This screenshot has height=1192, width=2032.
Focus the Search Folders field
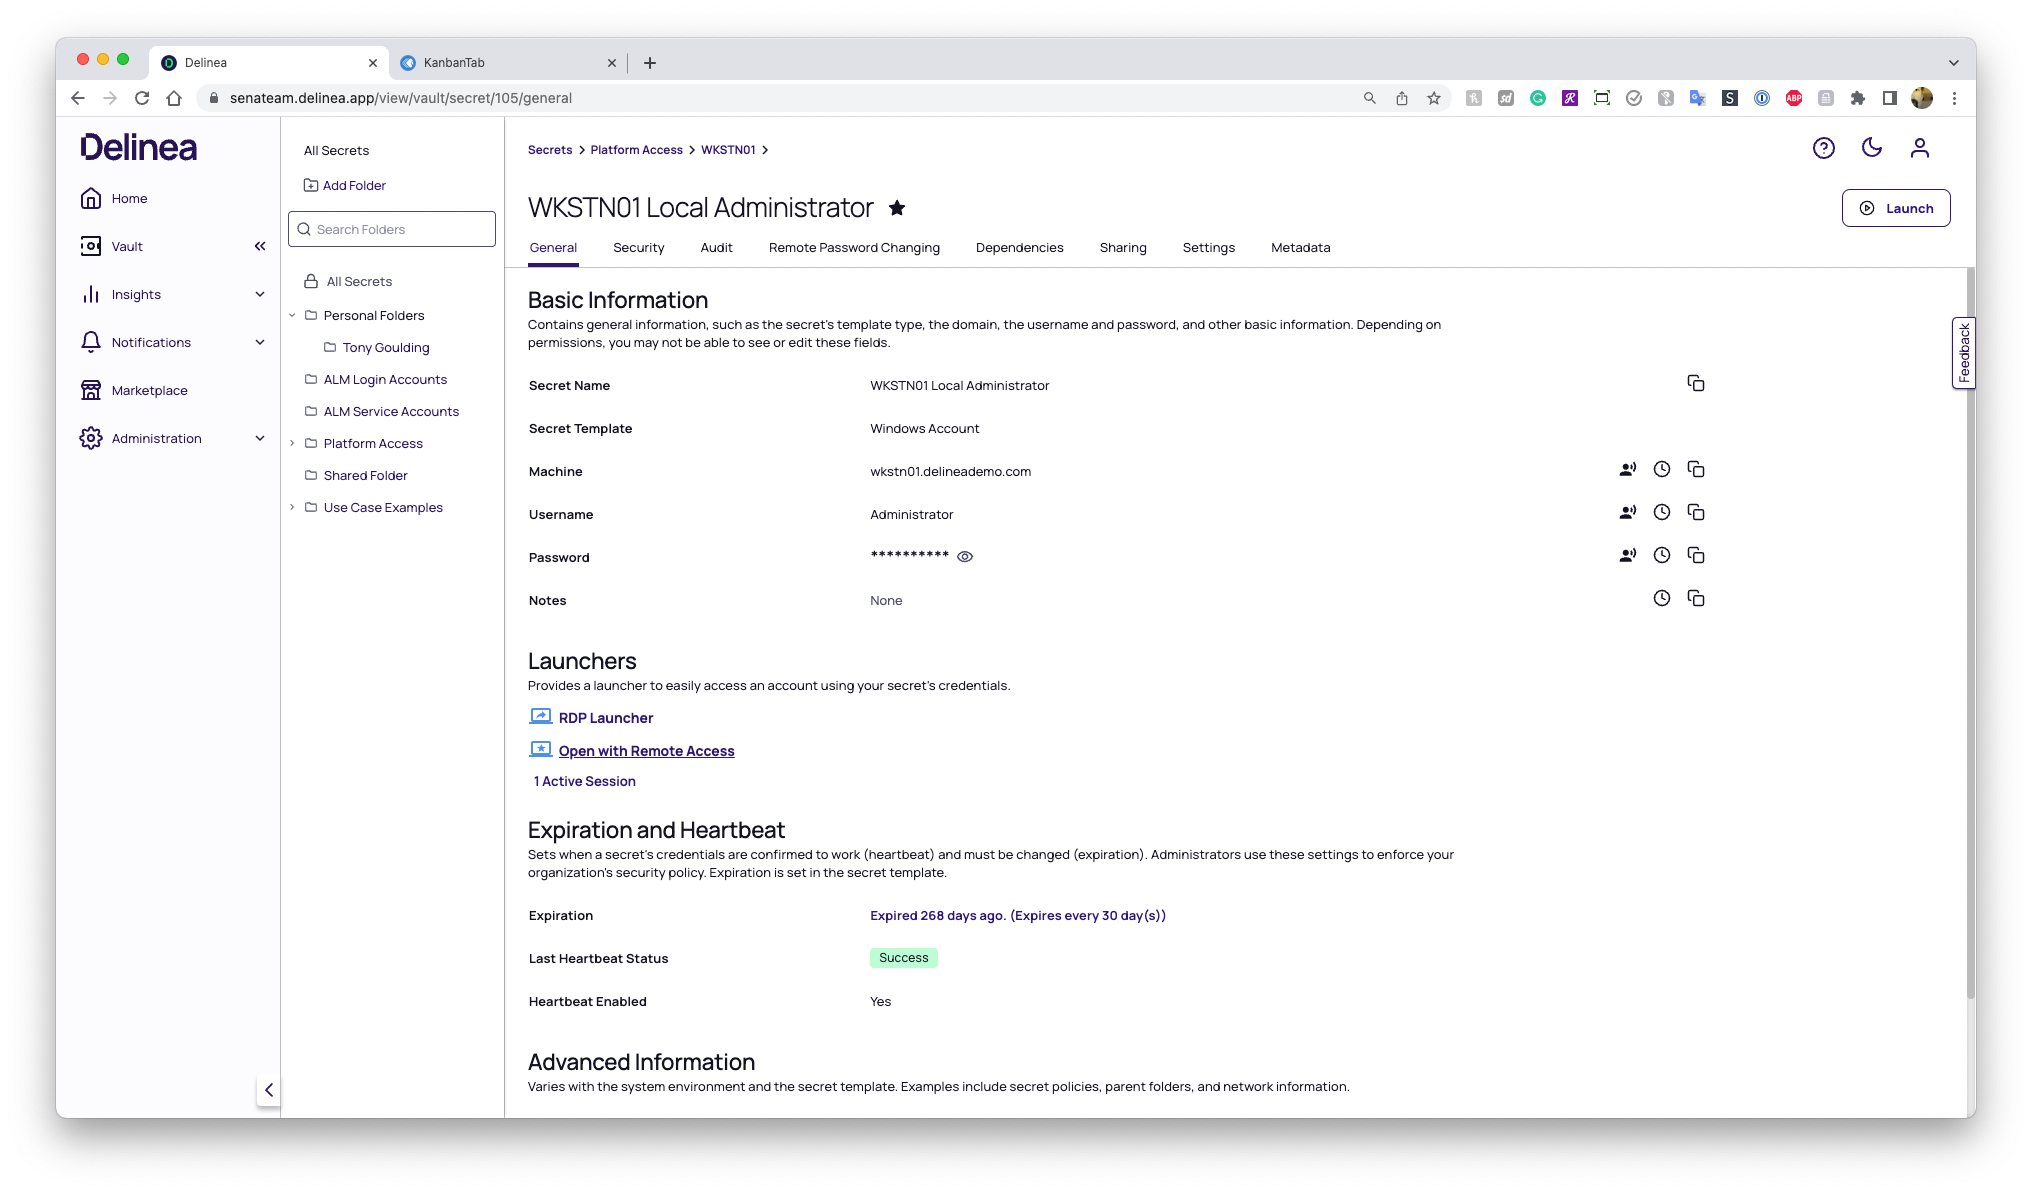(392, 229)
